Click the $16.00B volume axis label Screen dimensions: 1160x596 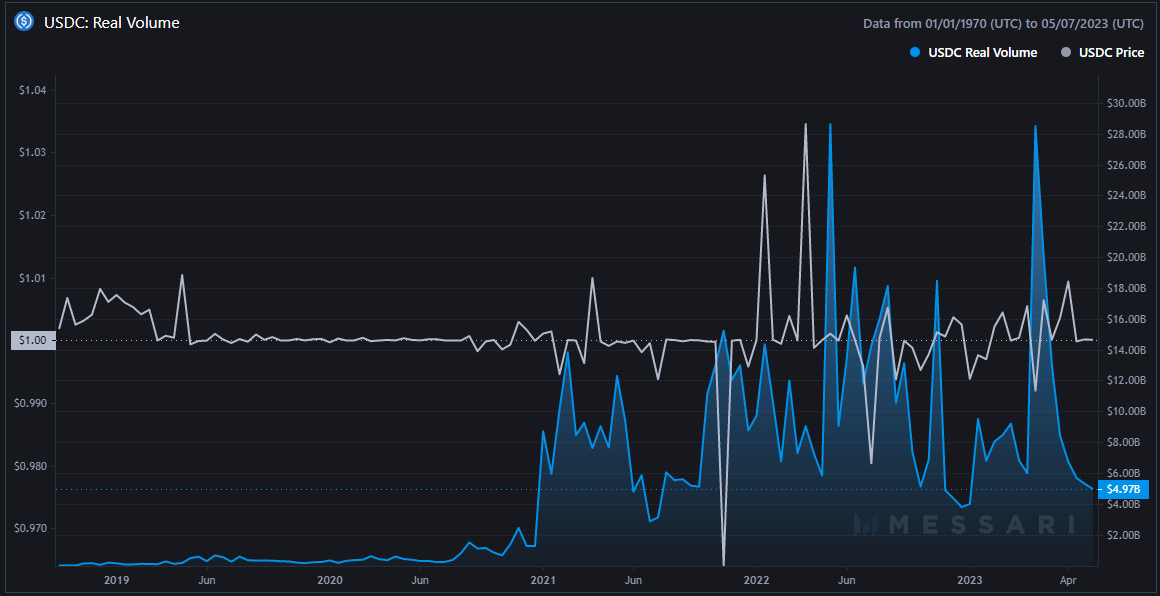tap(1125, 319)
